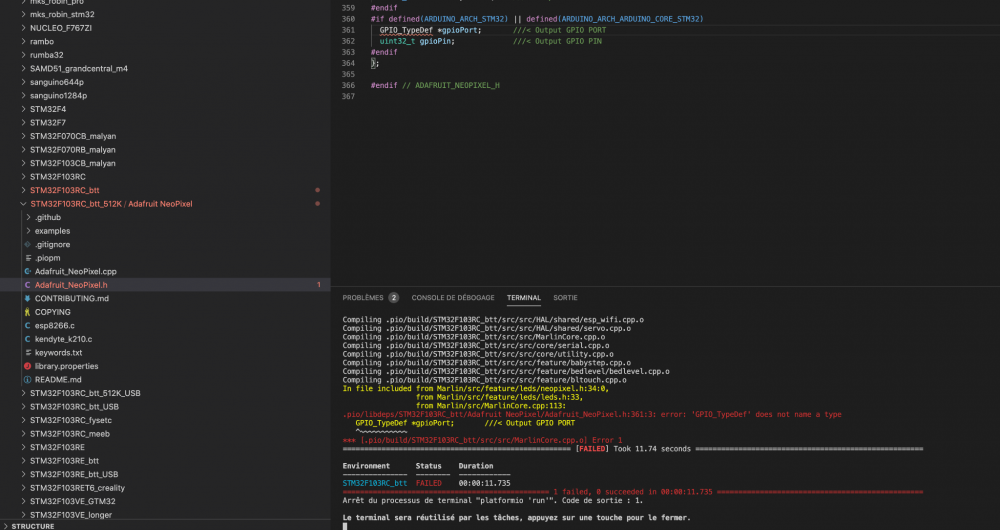Open the CONSOLE DE DÉBOGAGE tab
This screenshot has width=1000, height=530.
pos(453,298)
